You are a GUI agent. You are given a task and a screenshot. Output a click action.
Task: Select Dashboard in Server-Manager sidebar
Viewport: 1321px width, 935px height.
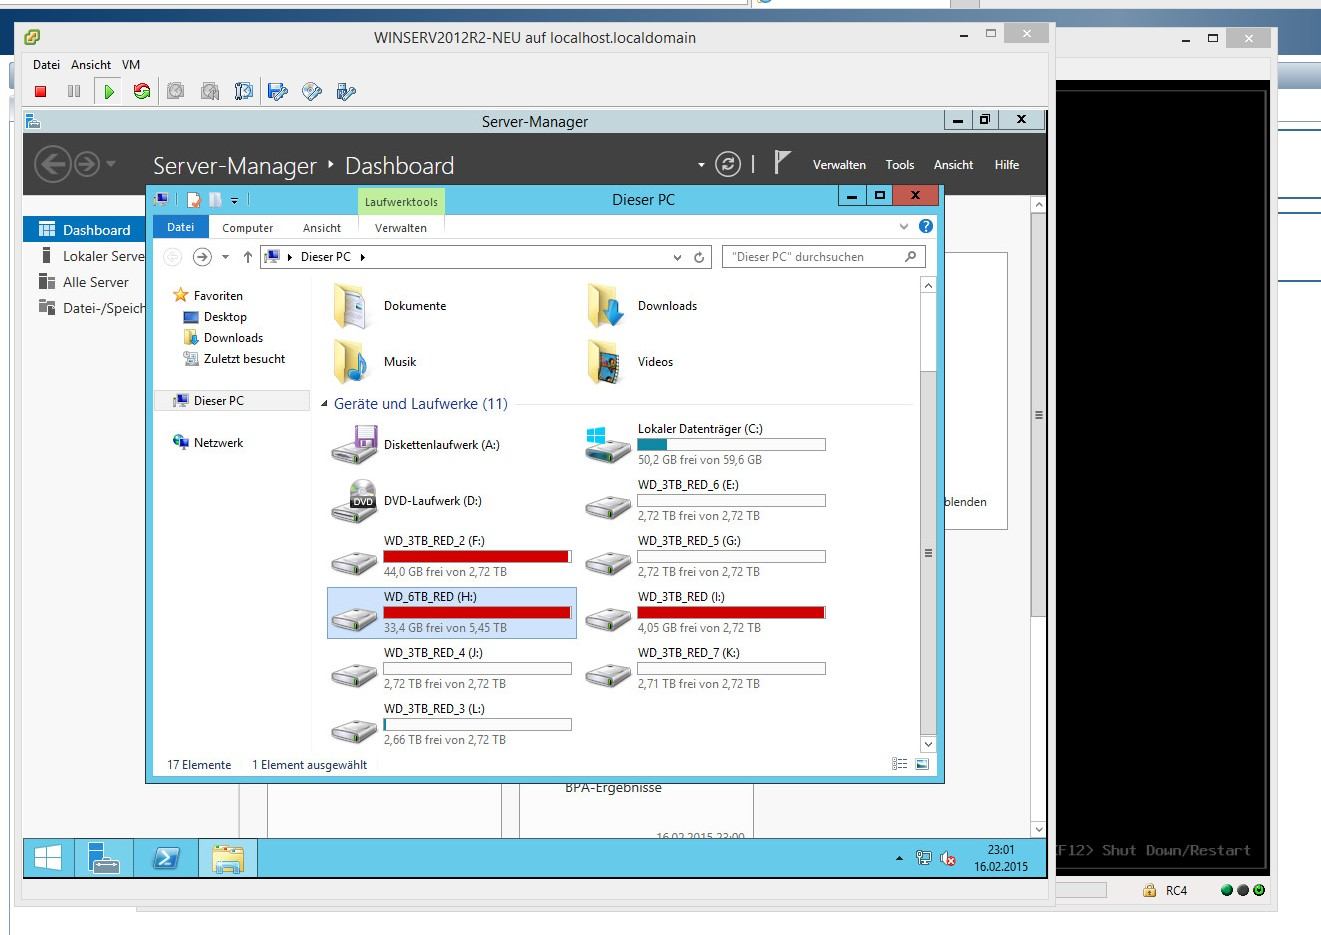[85, 230]
